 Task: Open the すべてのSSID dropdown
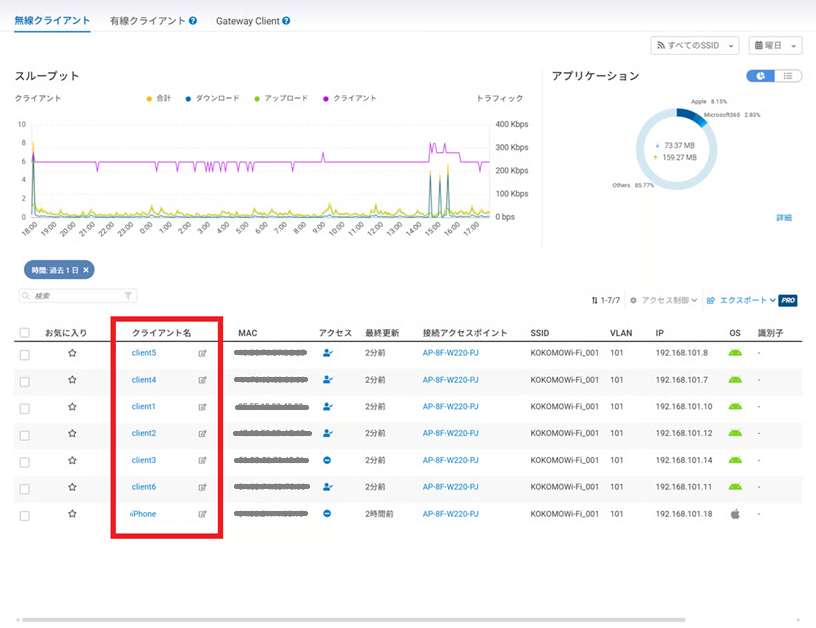(694, 46)
